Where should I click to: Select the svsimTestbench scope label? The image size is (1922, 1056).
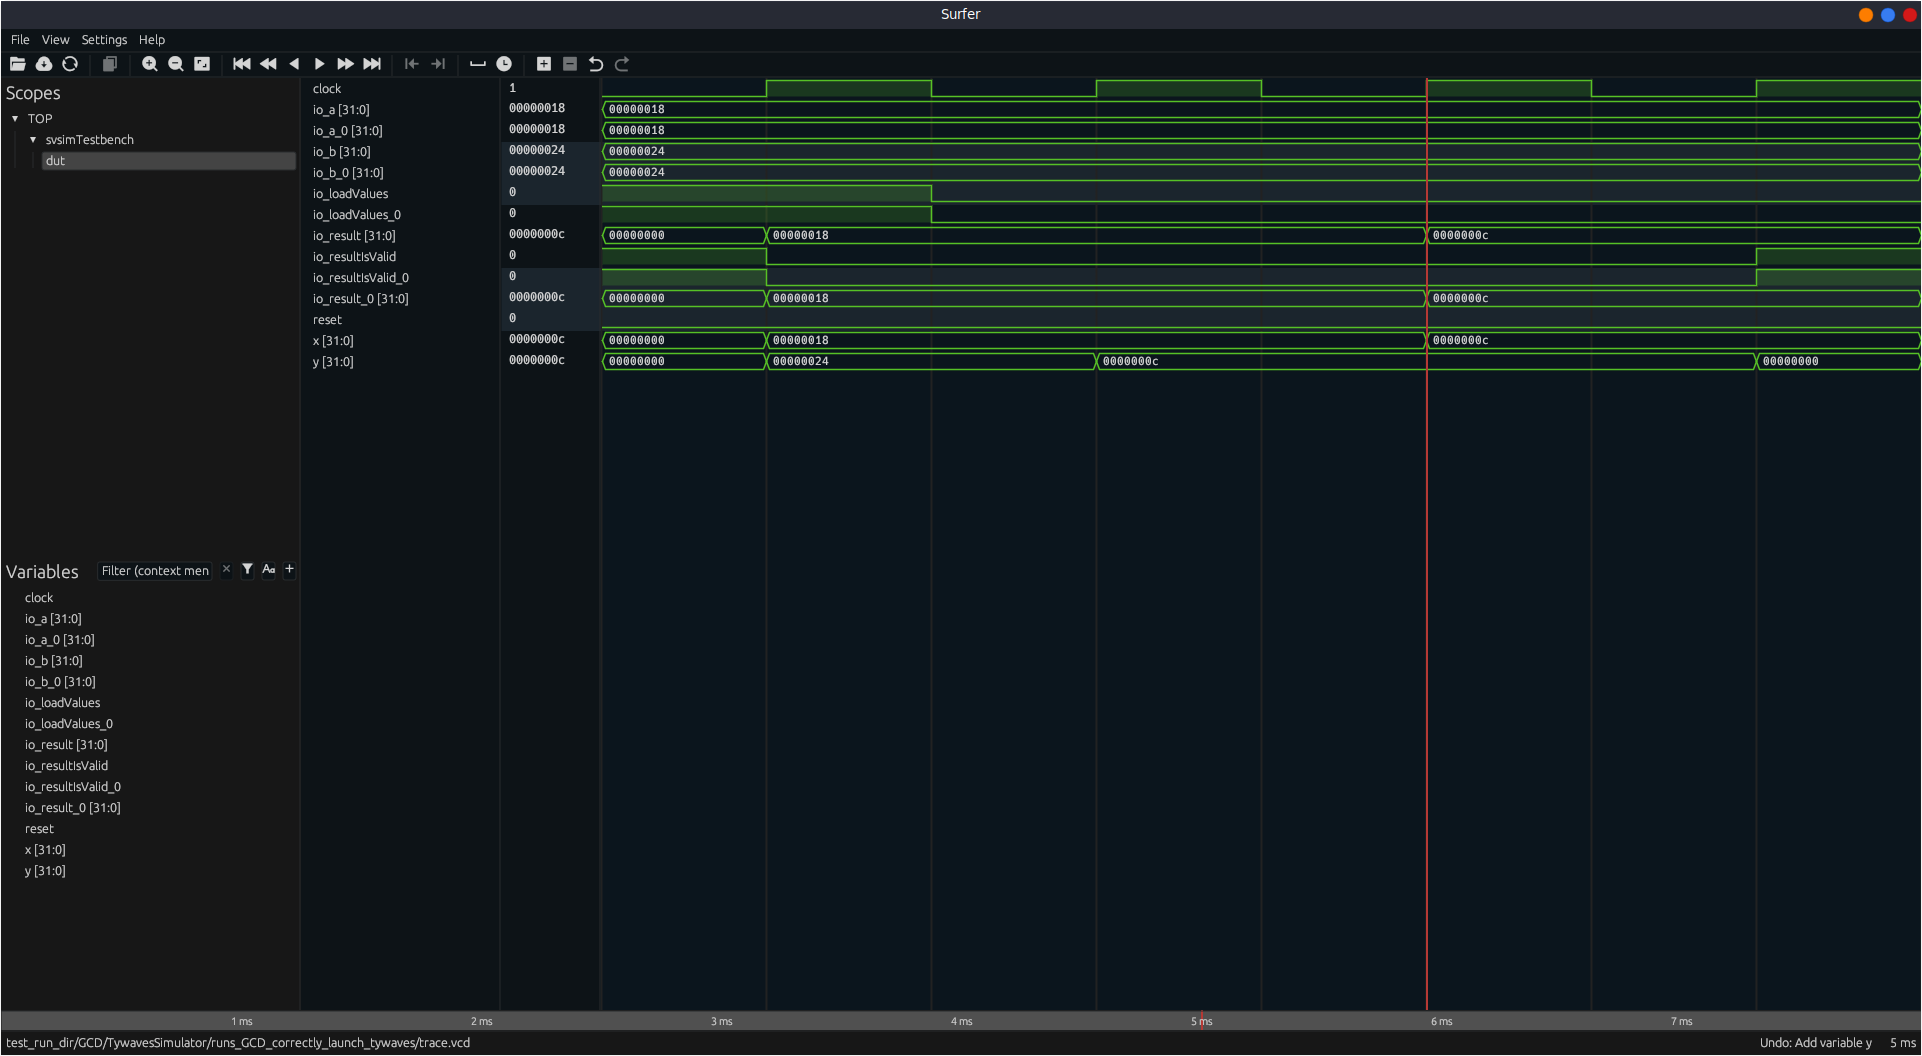click(x=90, y=140)
